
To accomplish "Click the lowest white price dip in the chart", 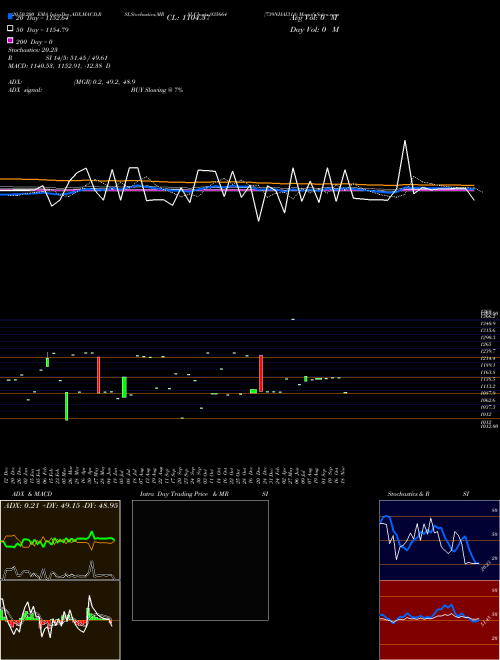I will coord(258,220).
